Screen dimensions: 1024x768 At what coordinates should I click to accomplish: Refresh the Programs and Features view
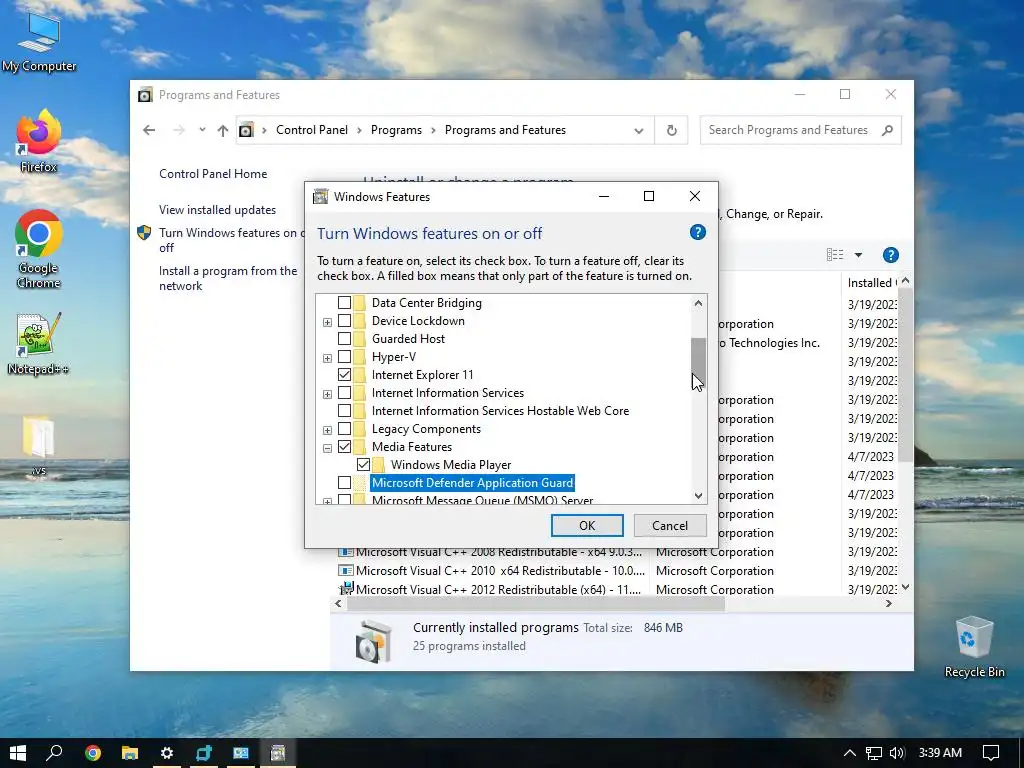coord(671,130)
